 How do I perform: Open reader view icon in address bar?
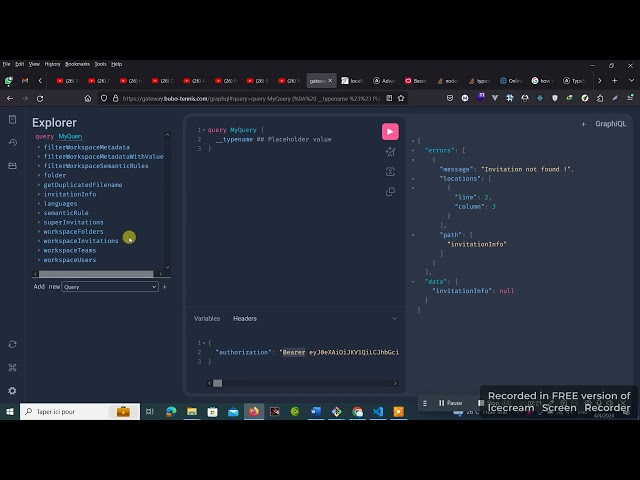(x=389, y=98)
